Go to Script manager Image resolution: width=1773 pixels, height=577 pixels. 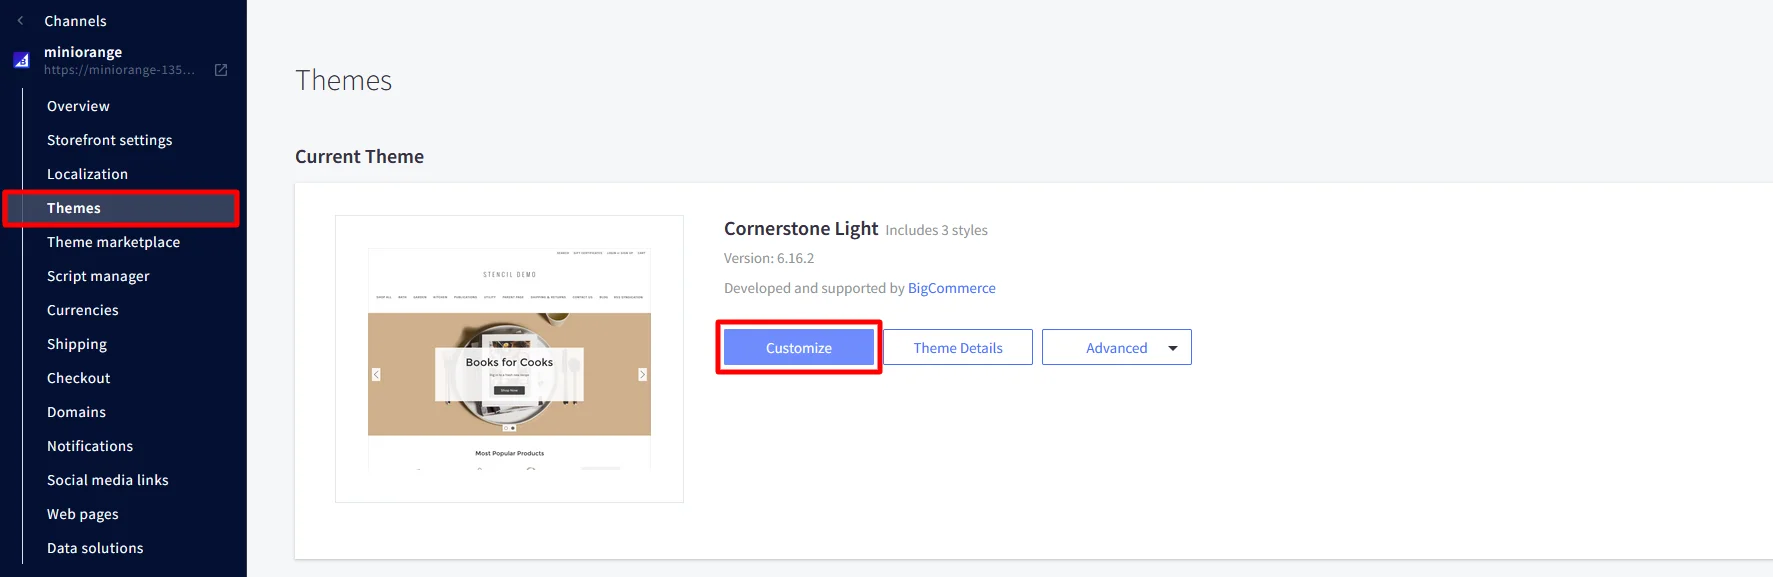coord(98,276)
